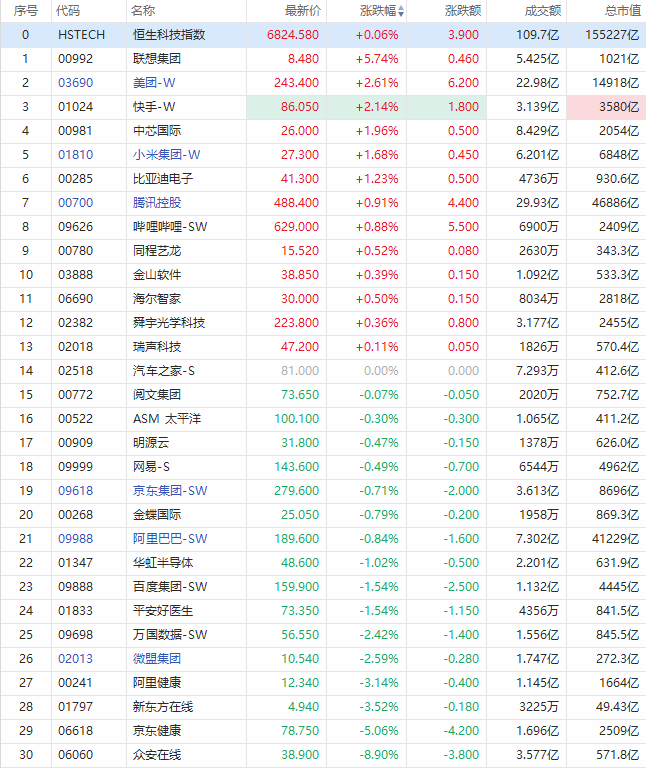This screenshot has width=646, height=768.
Task: Sort by the 涨跌幅 column arrow
Action: [401, 11]
